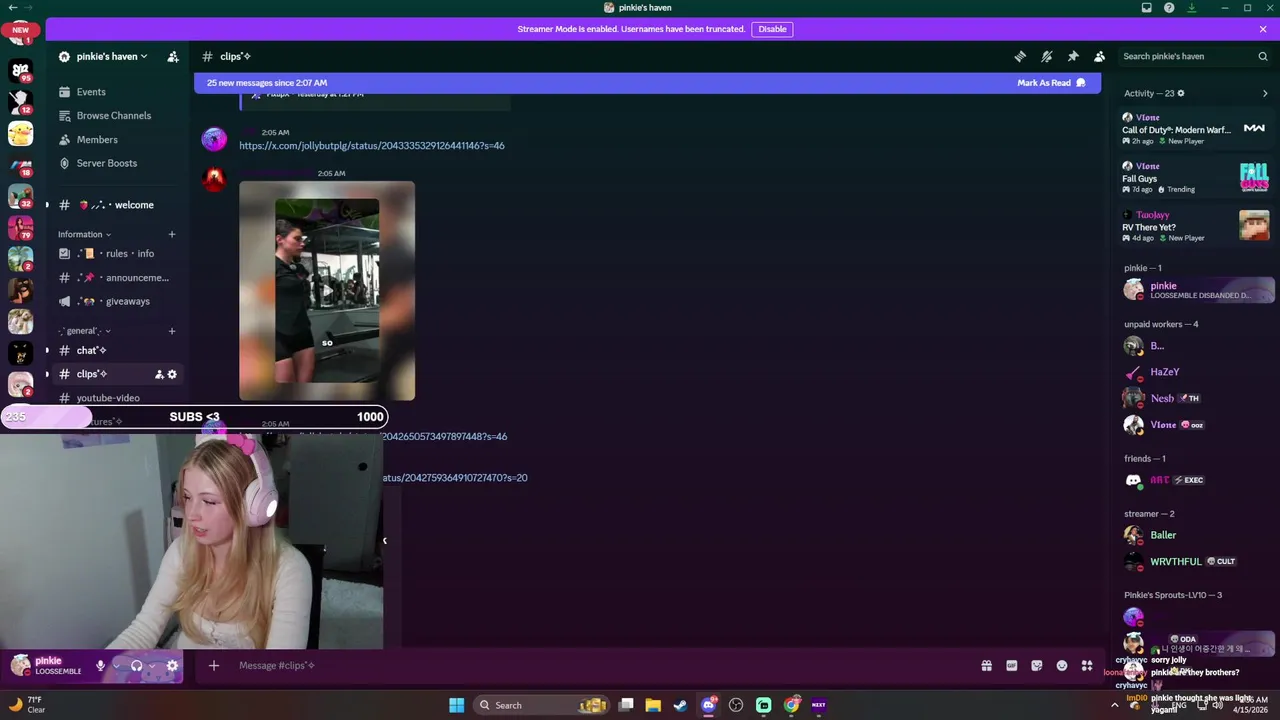Screen dimensions: 1280x720
Task: Open the chat channel
Action: [x=119, y=350]
